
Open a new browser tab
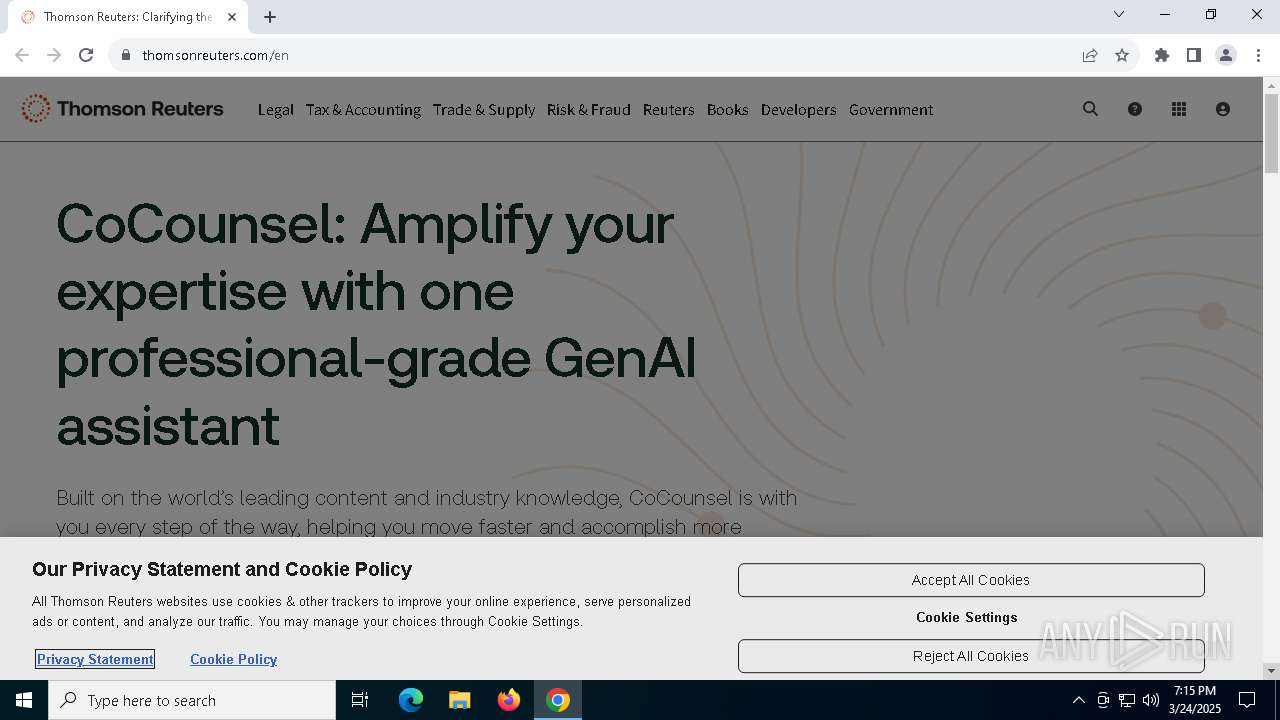coord(270,17)
